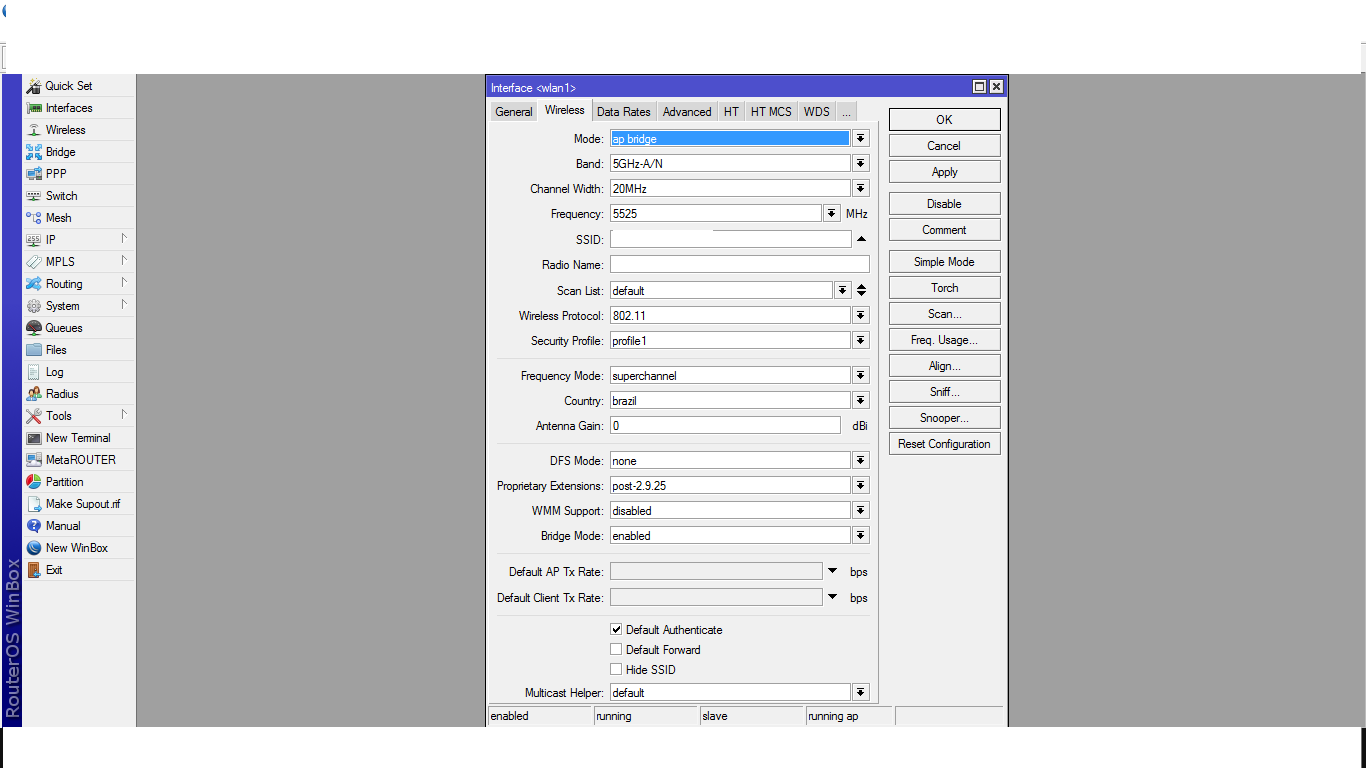Click the Torch button

coord(944,288)
